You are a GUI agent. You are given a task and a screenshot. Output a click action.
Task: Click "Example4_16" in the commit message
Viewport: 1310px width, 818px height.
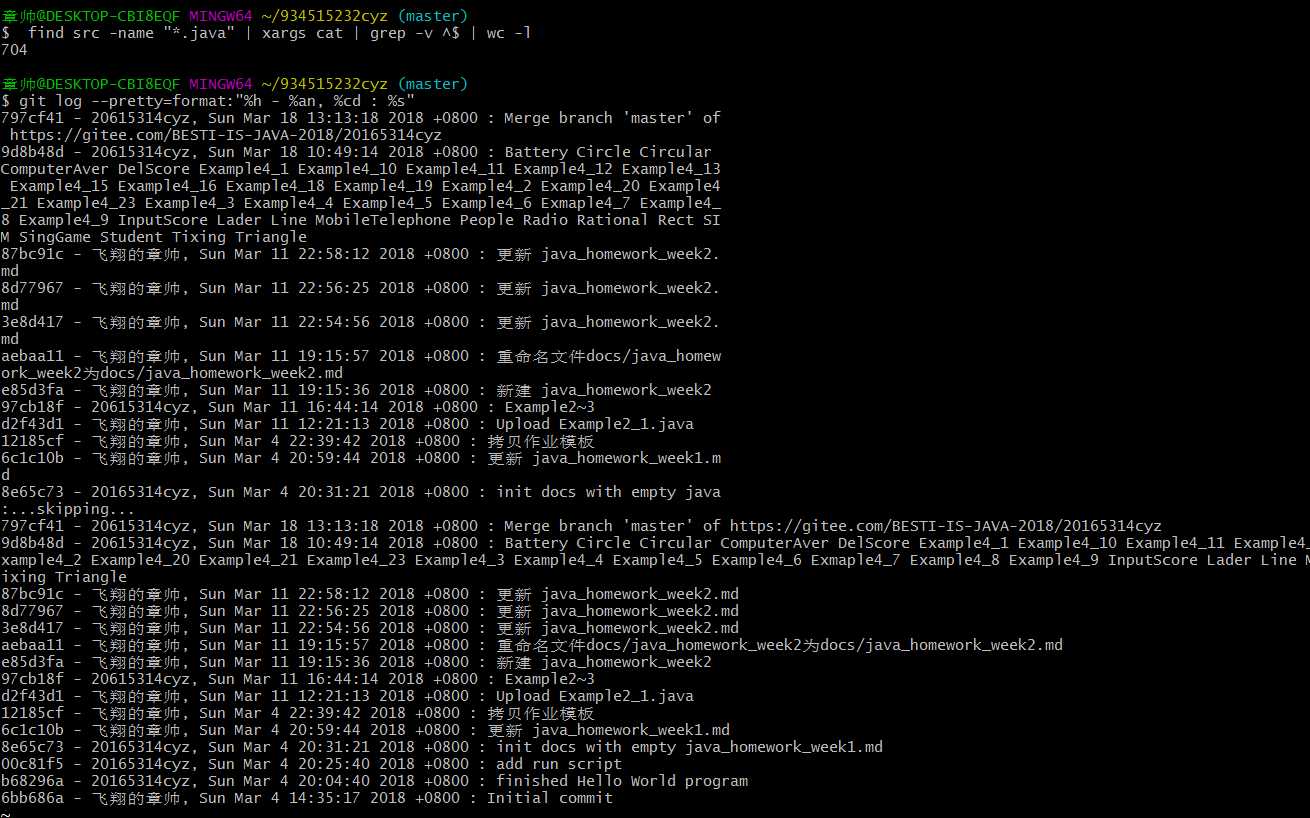pos(167,186)
